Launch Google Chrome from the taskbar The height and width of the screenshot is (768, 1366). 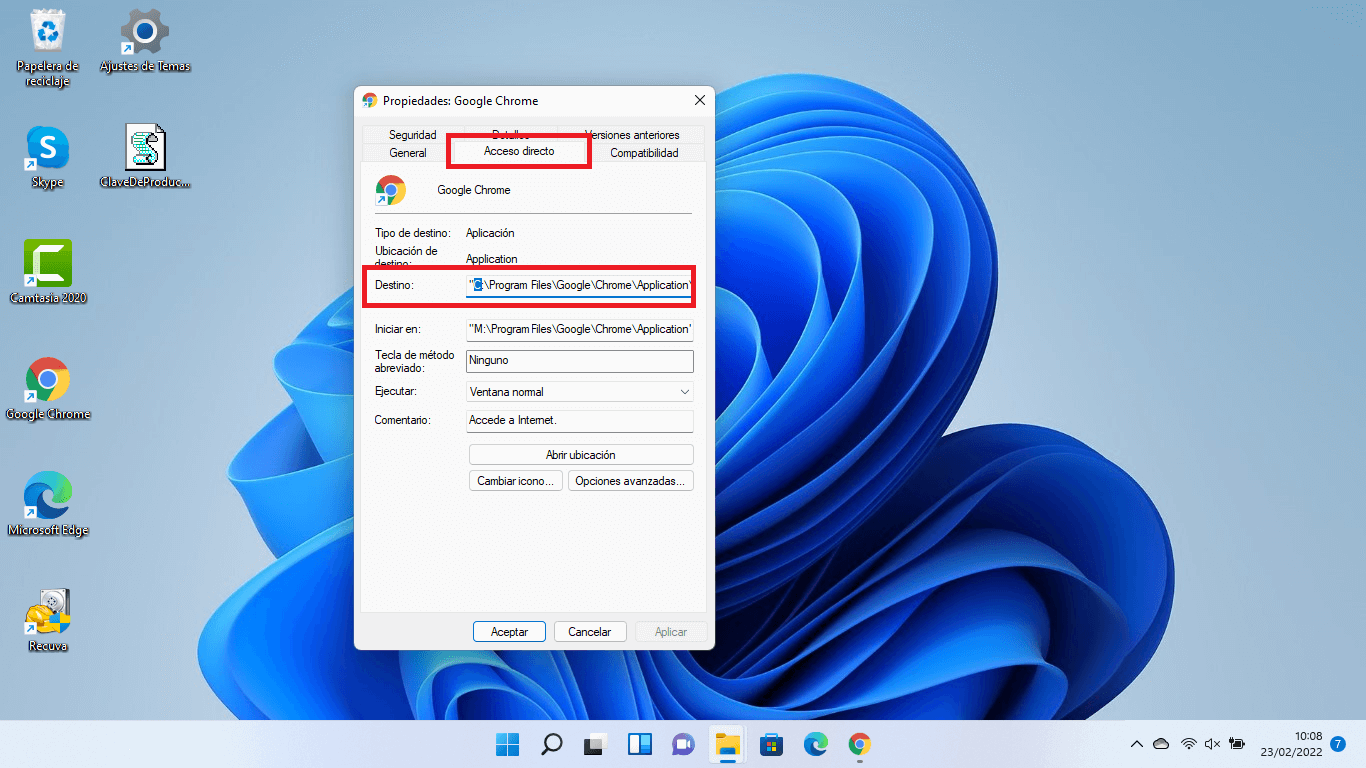tap(859, 744)
